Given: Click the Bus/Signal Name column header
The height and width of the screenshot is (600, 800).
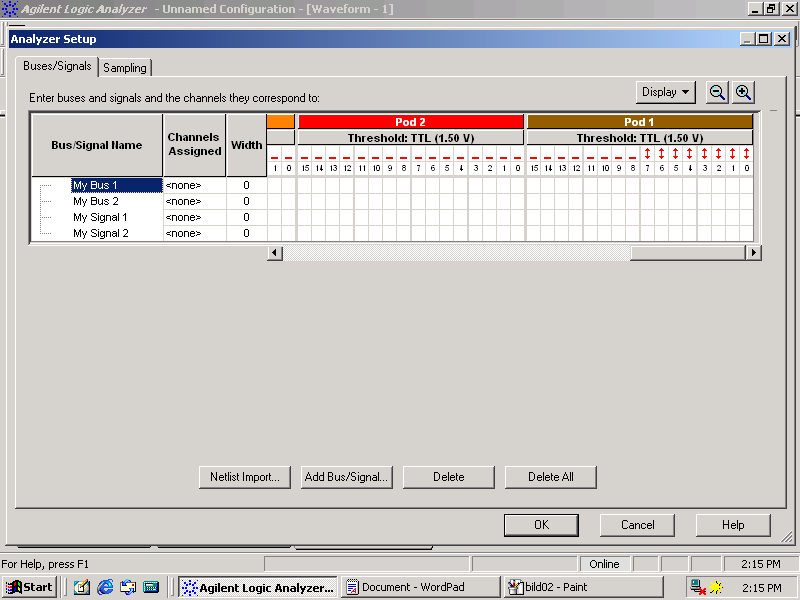Looking at the screenshot, I should (x=97, y=145).
